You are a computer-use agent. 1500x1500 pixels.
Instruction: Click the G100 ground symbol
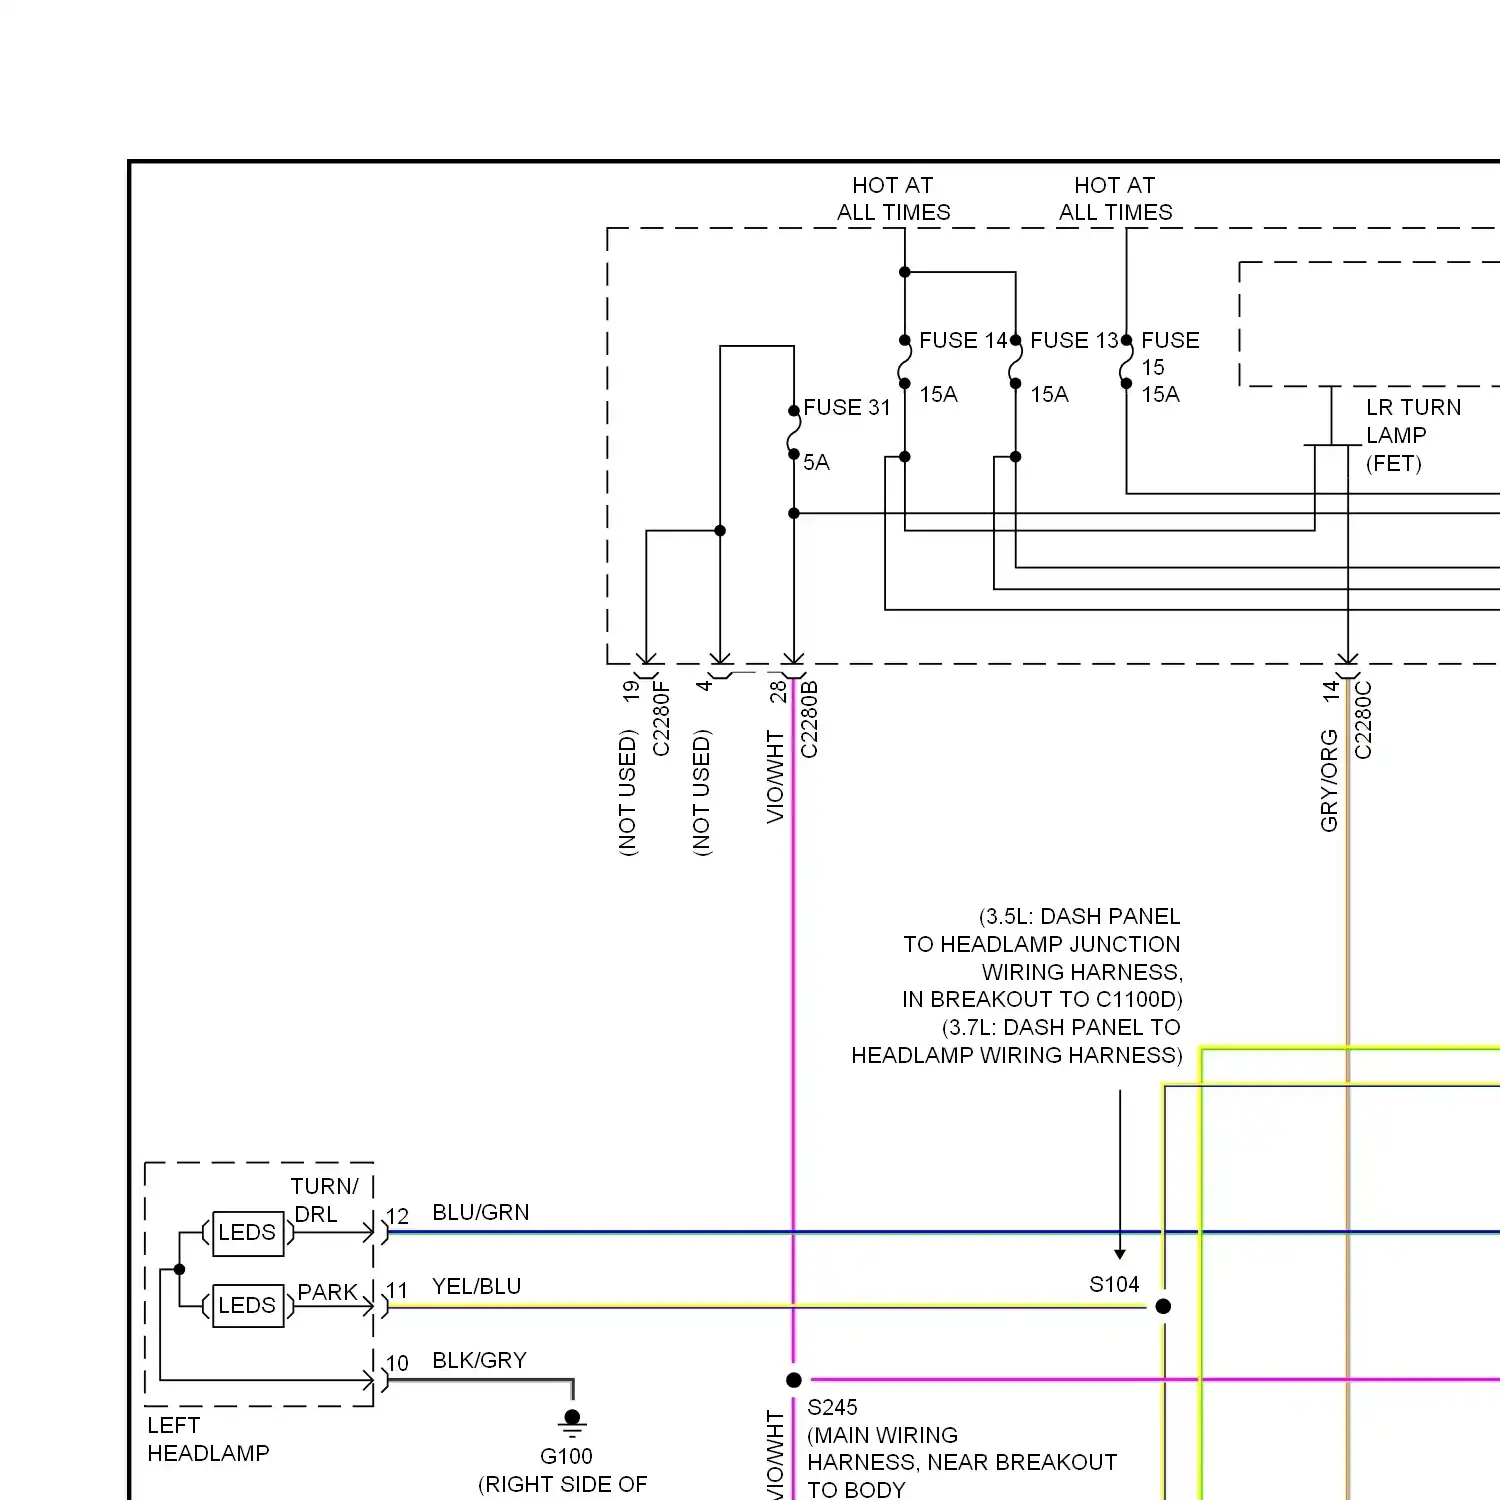coord(572,1422)
